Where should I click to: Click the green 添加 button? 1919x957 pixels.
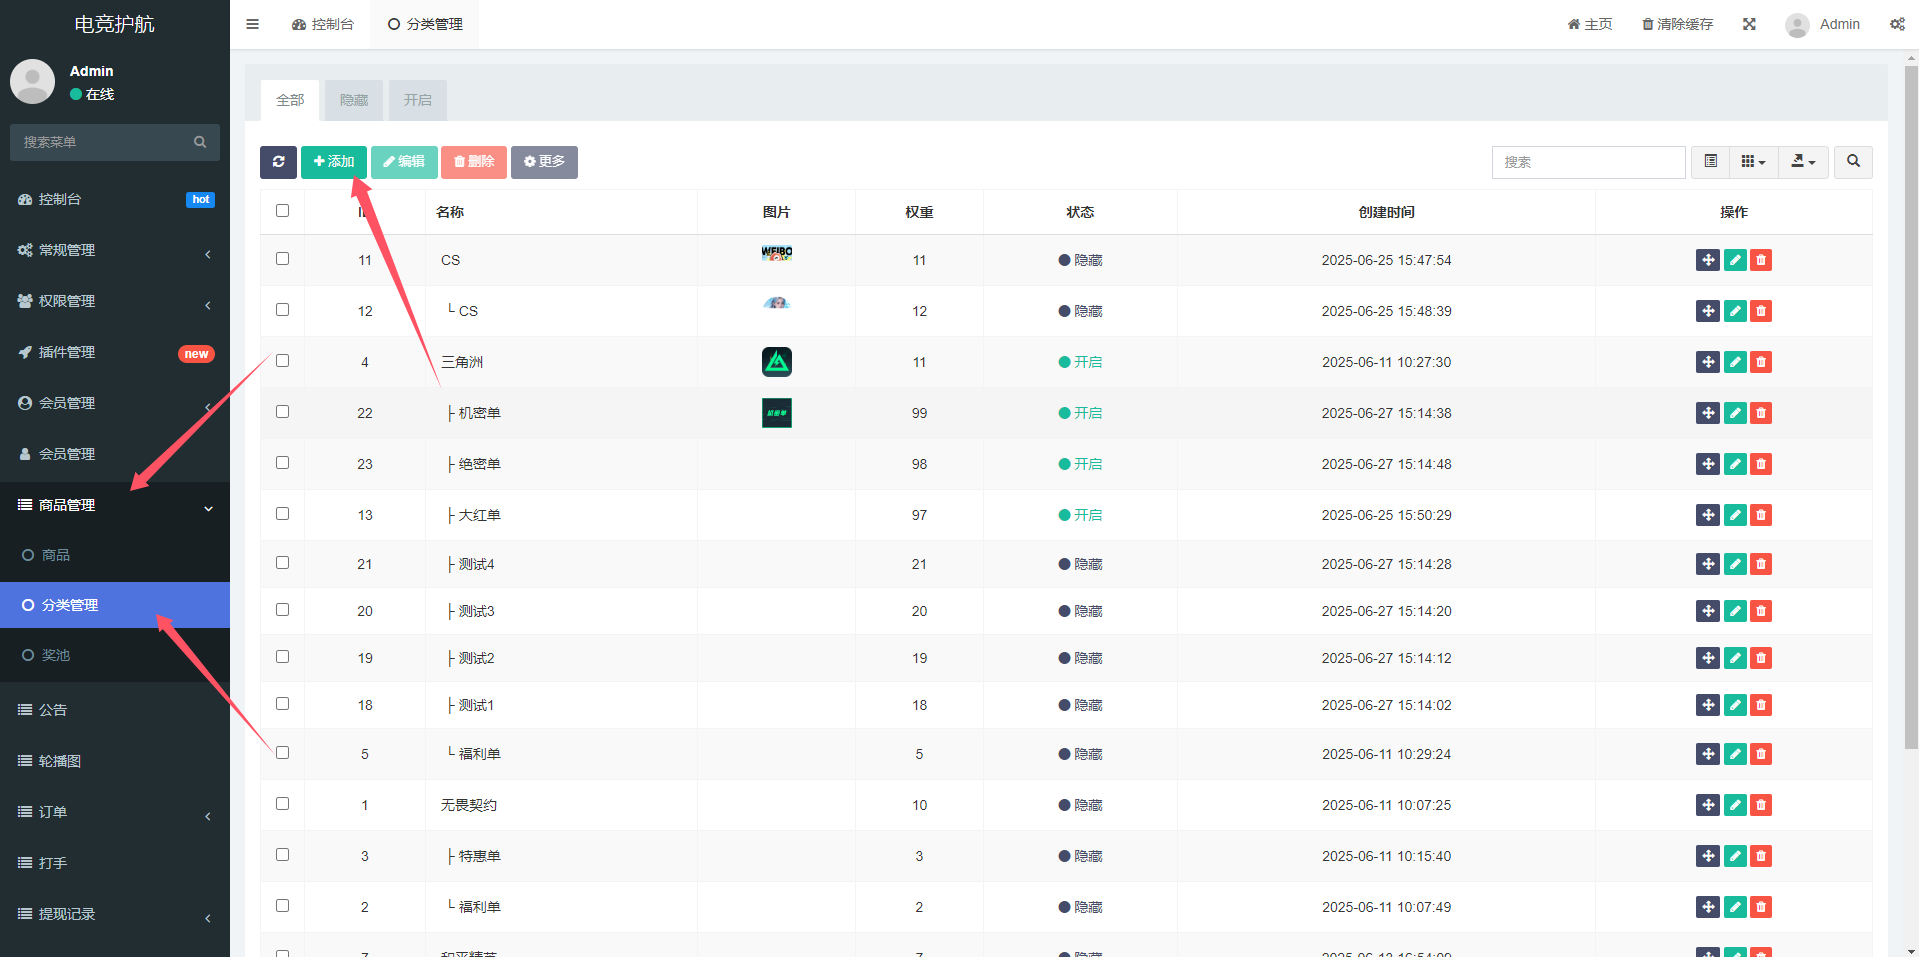(x=334, y=162)
